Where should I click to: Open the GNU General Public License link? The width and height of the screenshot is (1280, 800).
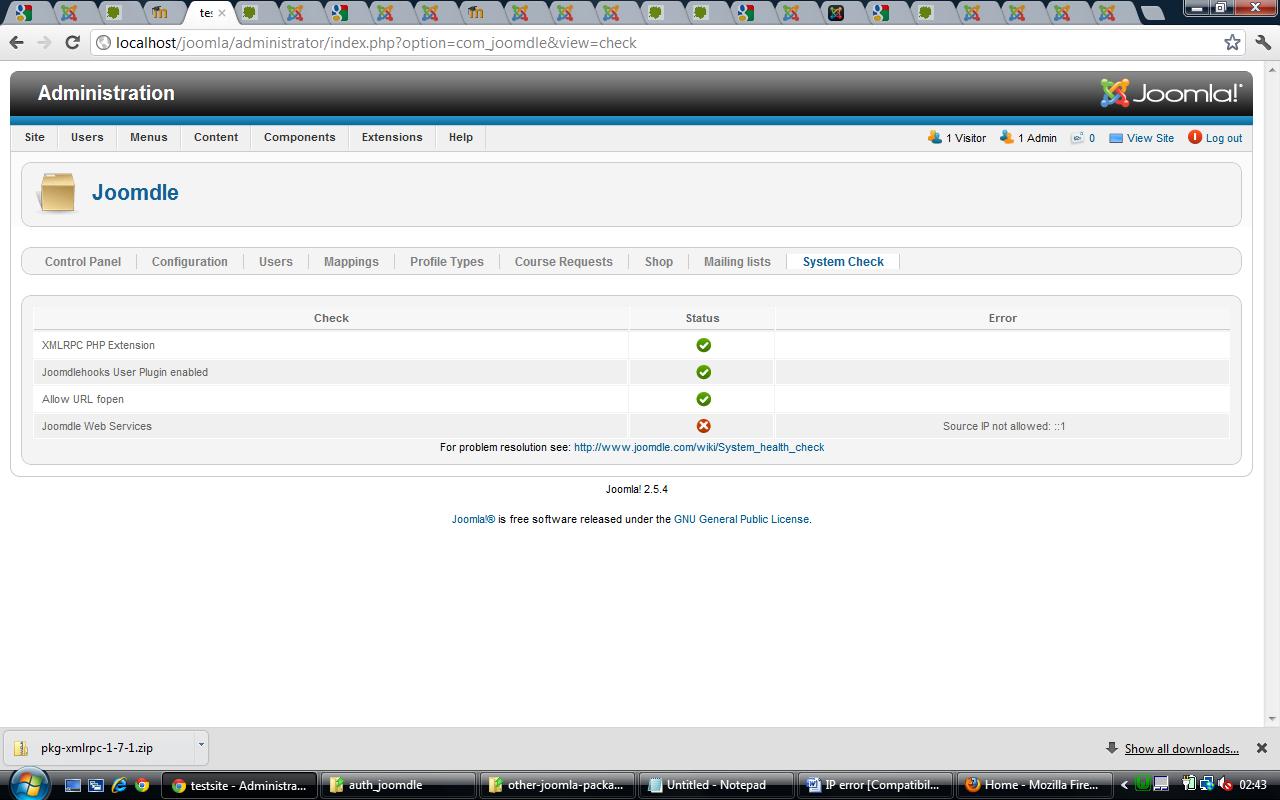tap(741, 519)
